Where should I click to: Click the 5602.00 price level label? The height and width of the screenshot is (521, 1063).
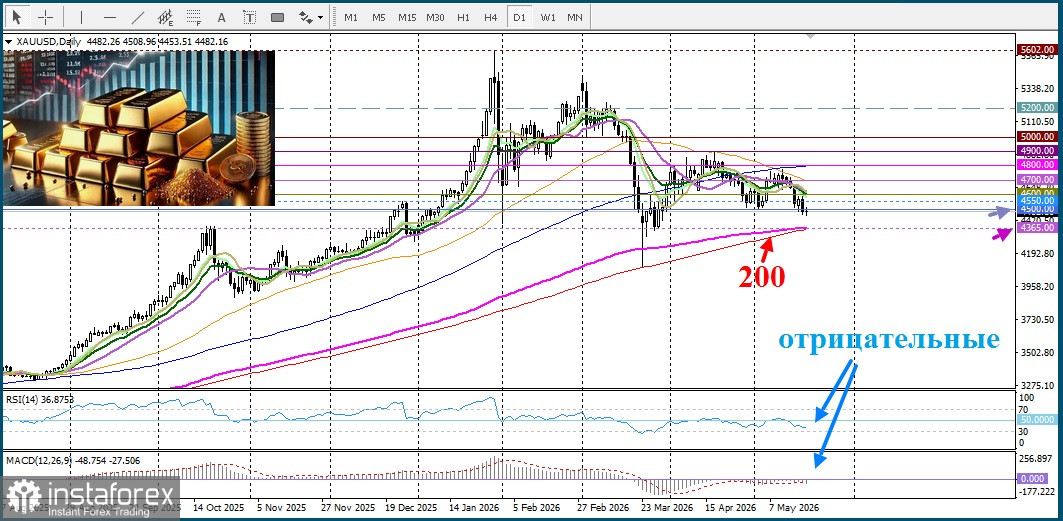tap(1037, 49)
